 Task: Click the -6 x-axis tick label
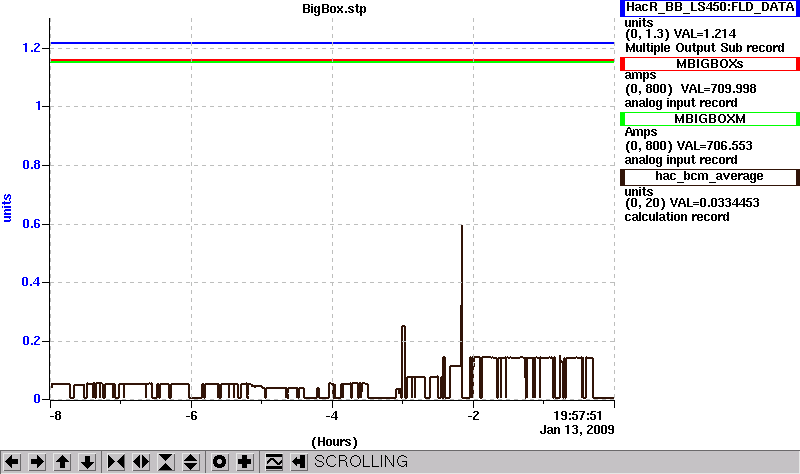click(191, 415)
